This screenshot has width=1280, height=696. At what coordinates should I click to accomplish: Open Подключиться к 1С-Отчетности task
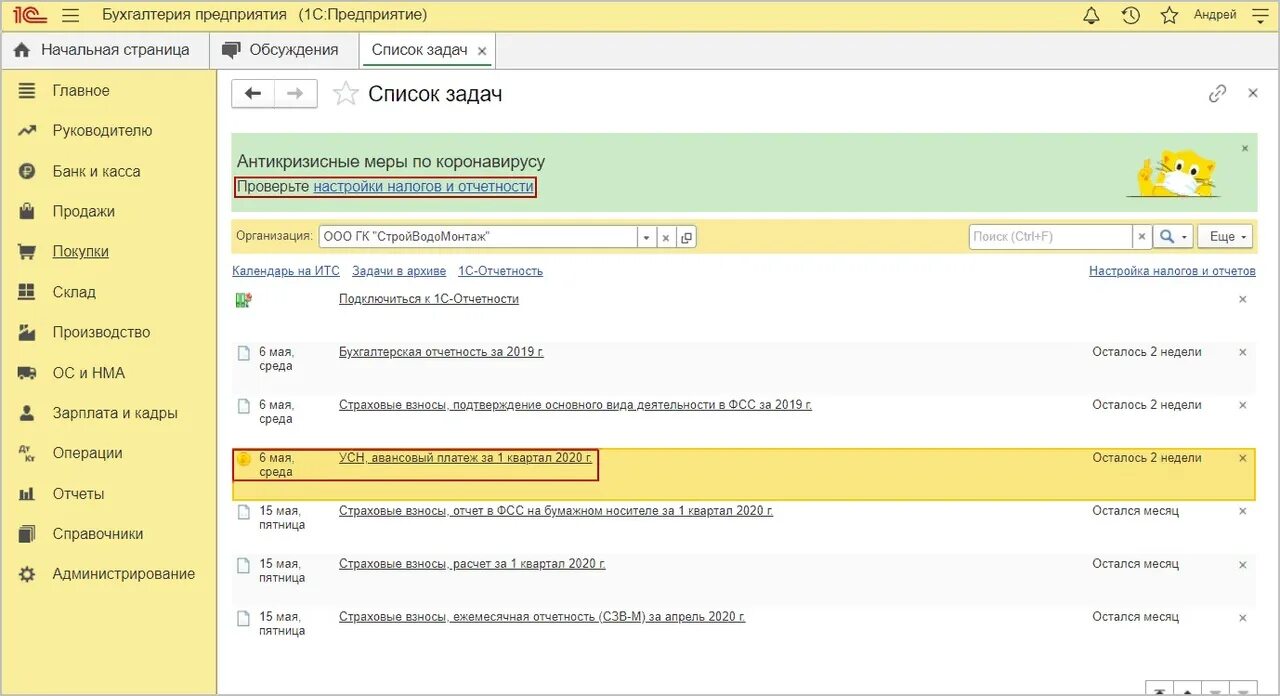[x=429, y=299]
